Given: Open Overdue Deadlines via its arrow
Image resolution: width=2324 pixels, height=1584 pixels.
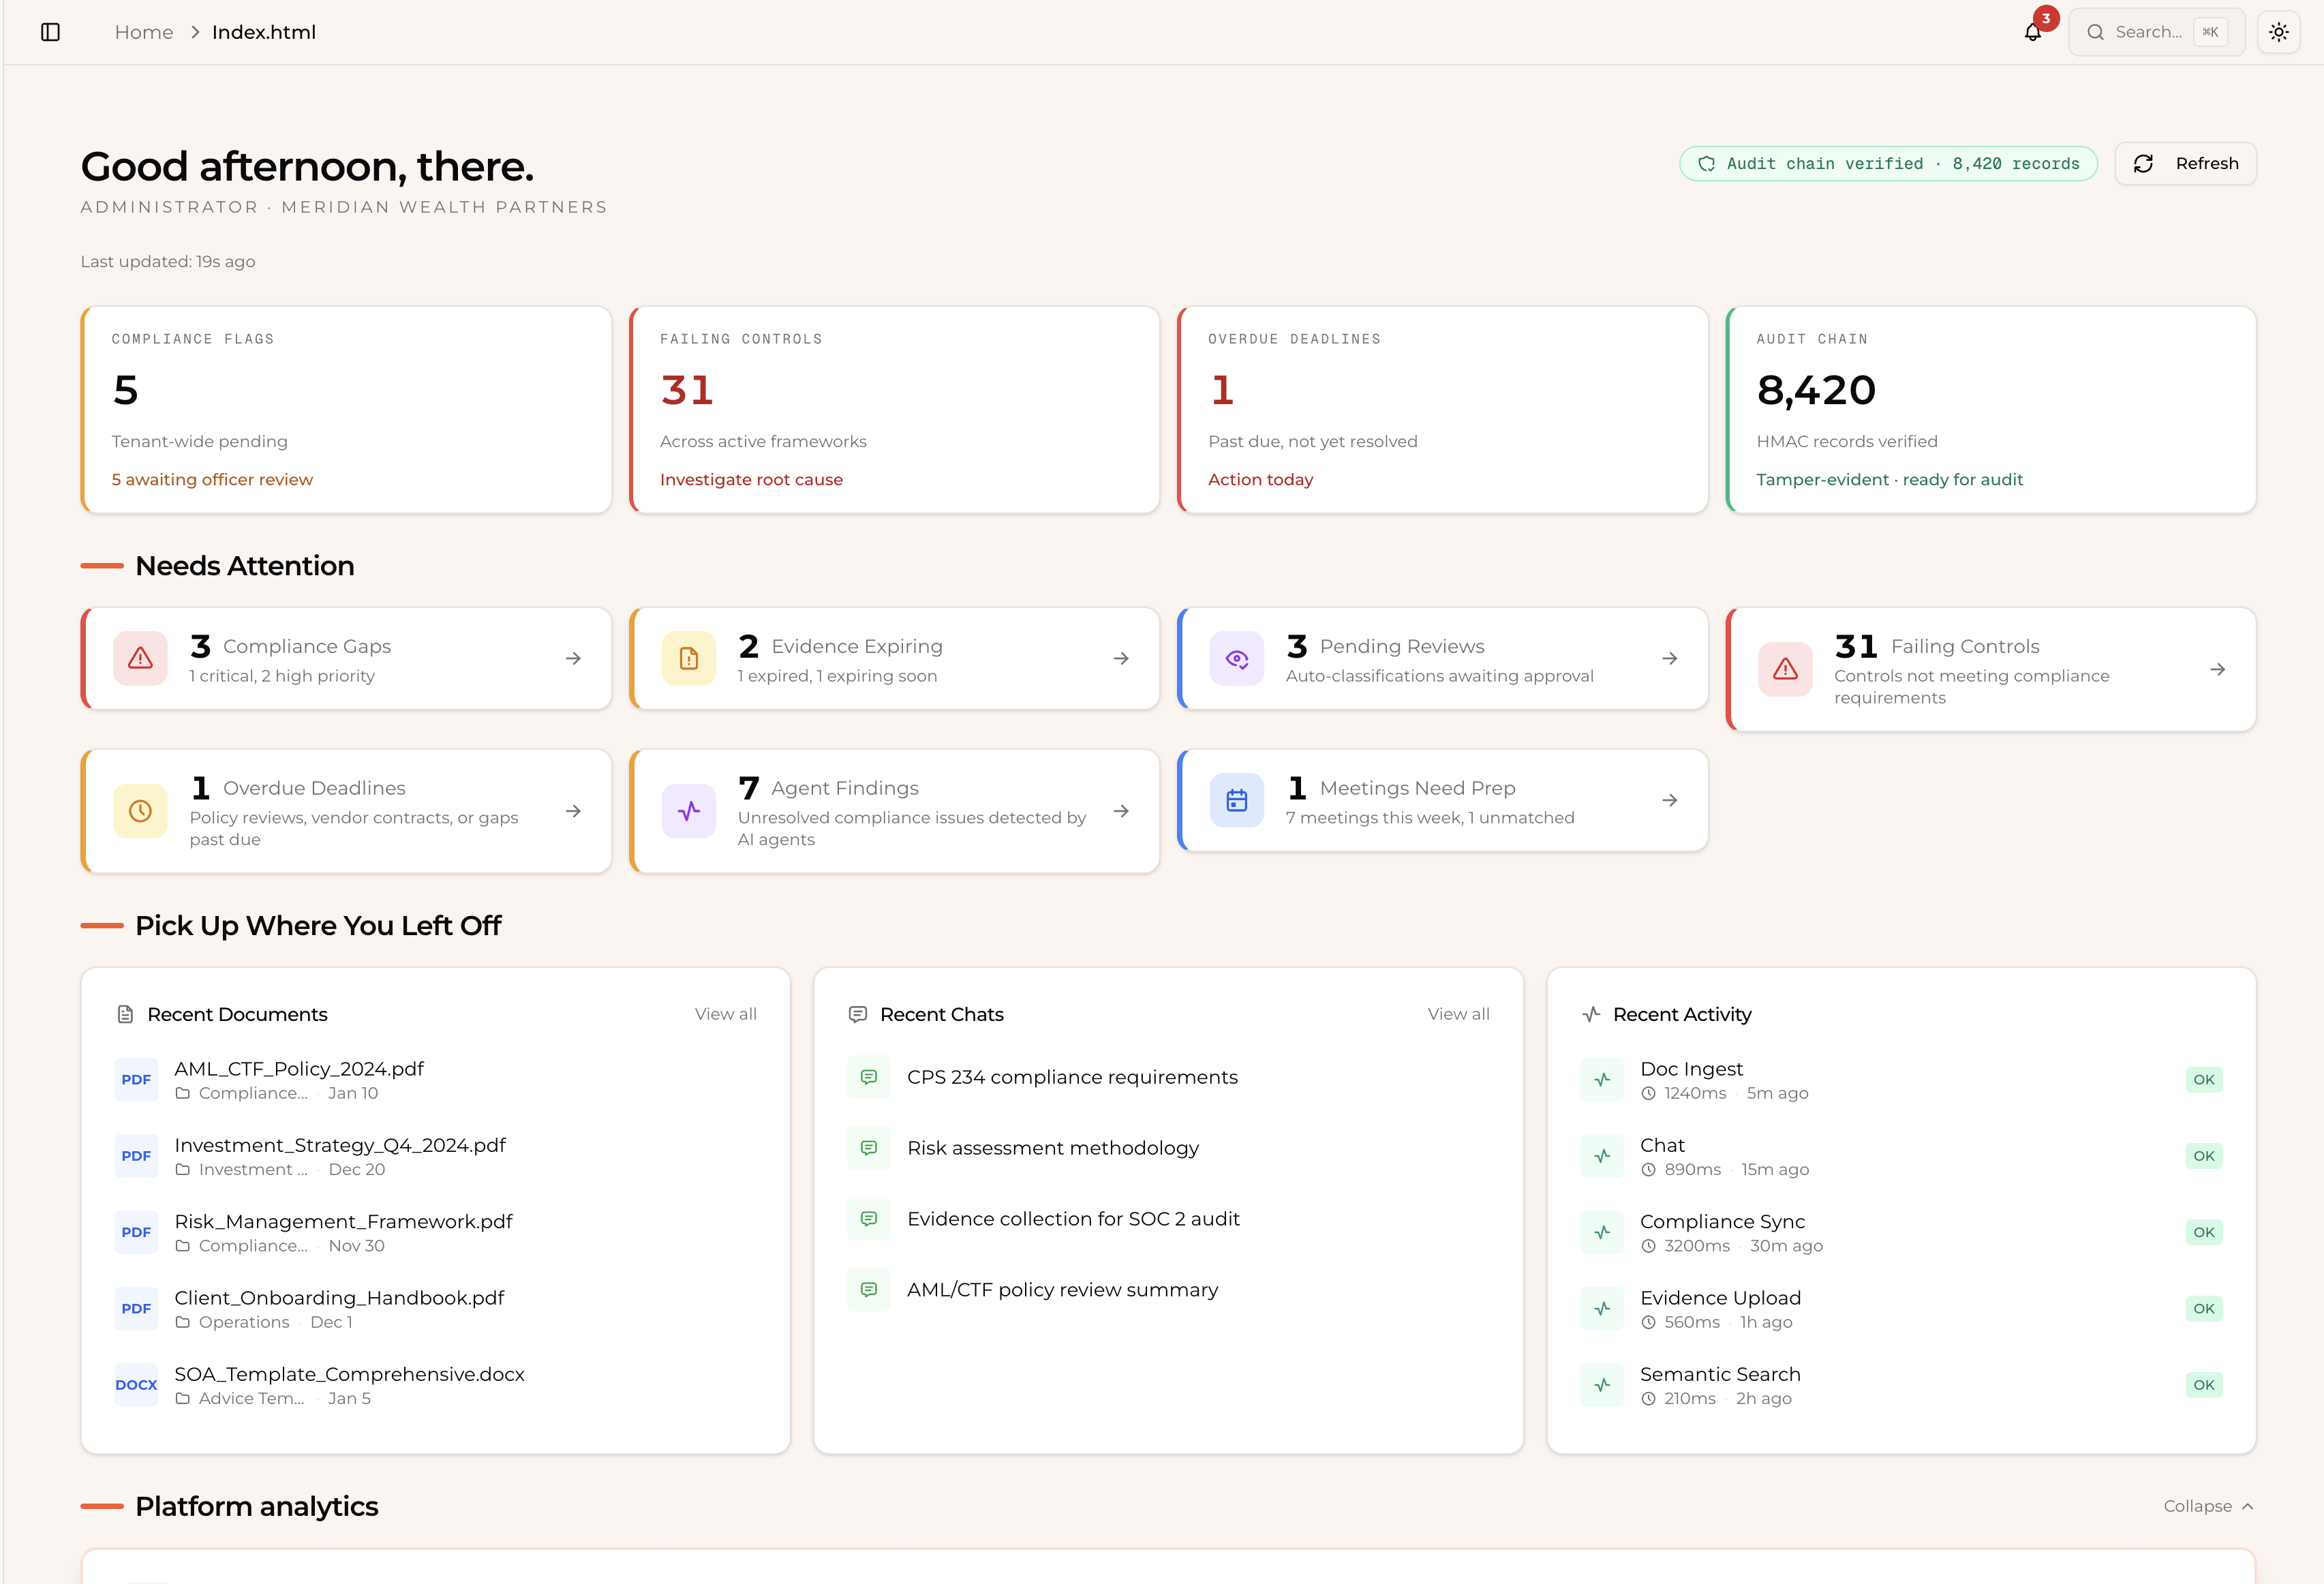Looking at the screenshot, I should (573, 811).
